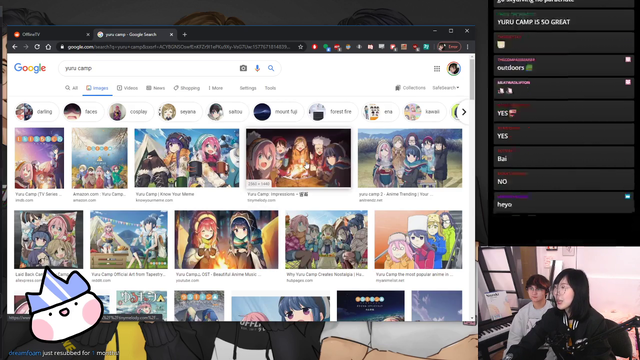The width and height of the screenshot is (640, 360).
Task: Open Yuru Camp TV Series imdb thumbnail
Action: click(39, 158)
